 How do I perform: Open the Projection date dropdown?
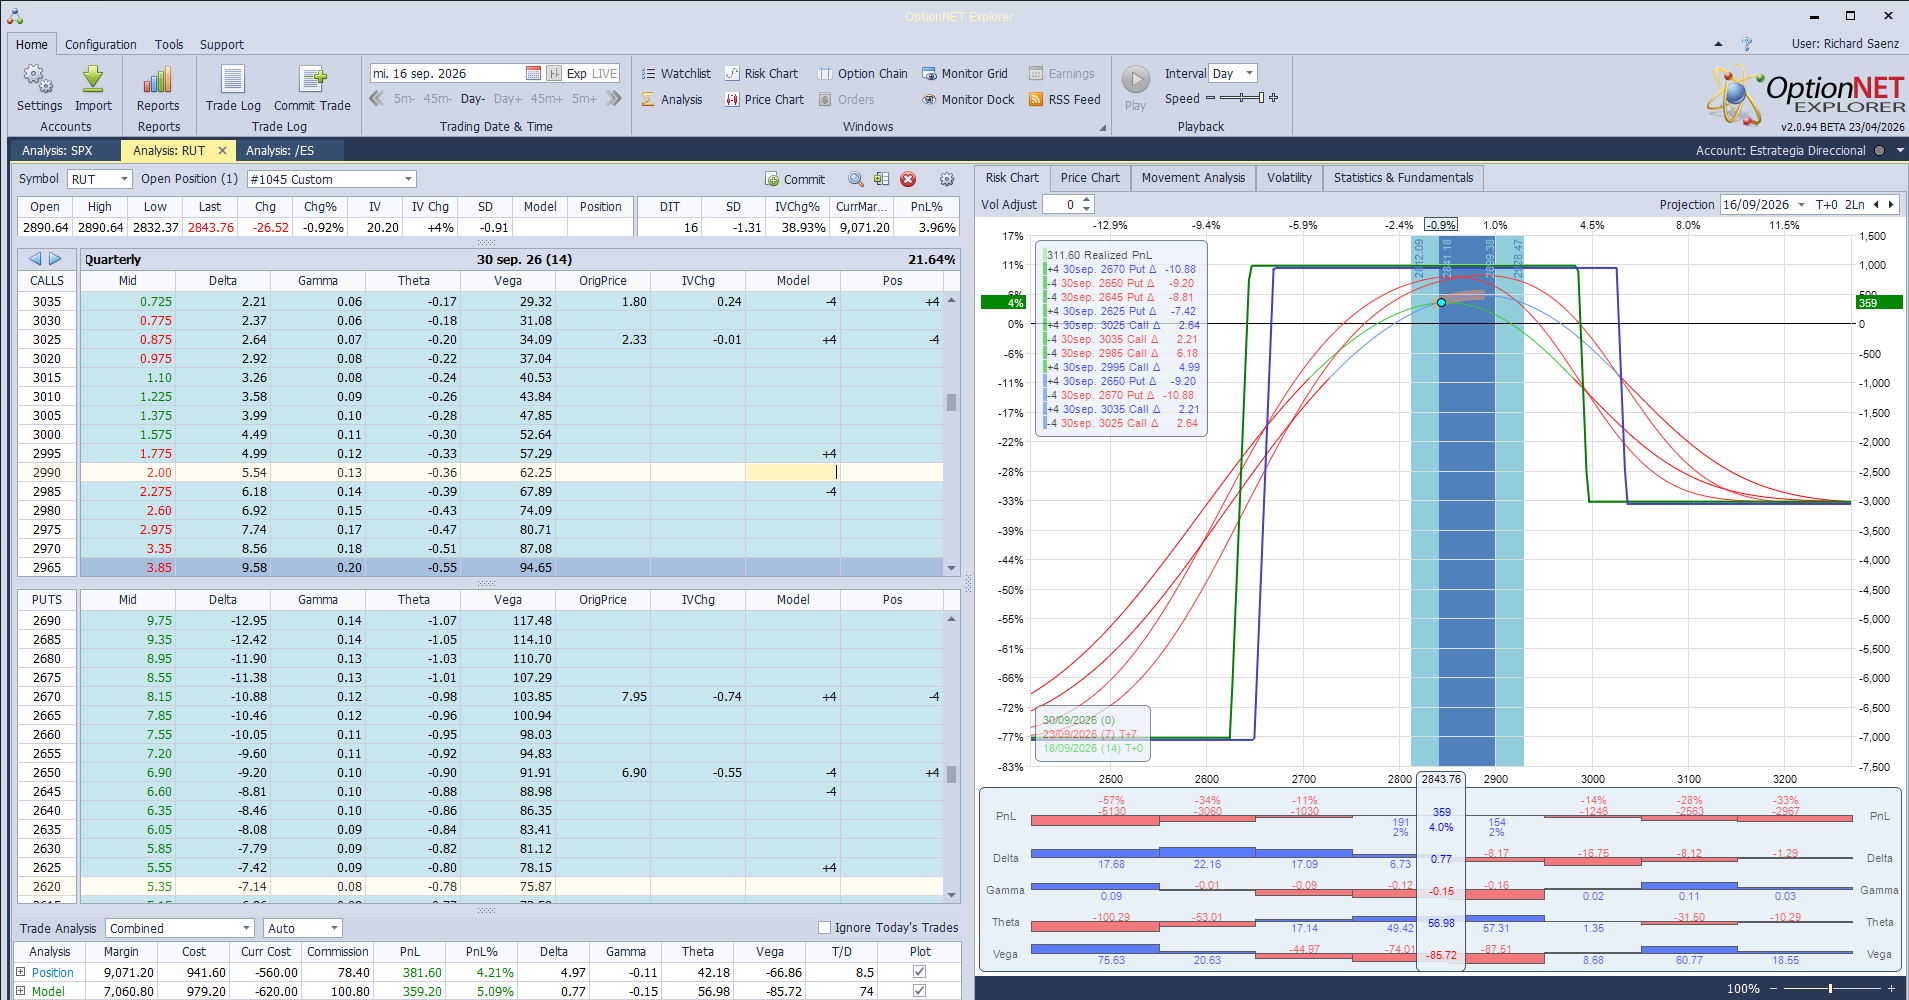[x=1801, y=204]
